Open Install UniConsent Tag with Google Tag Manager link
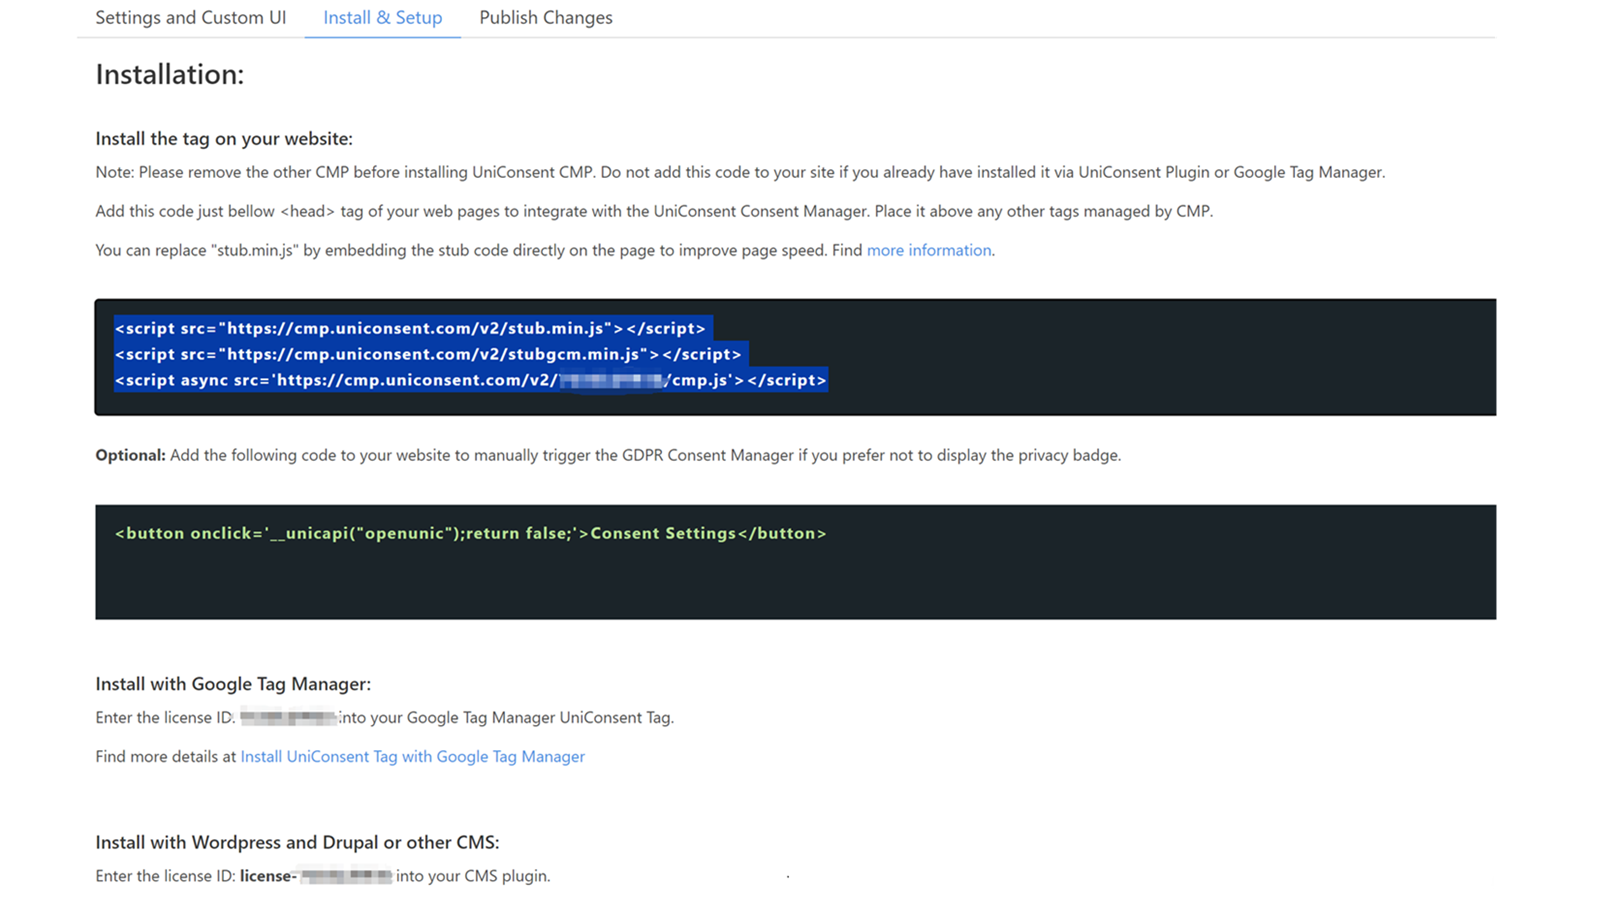The image size is (1600, 900). [412, 757]
